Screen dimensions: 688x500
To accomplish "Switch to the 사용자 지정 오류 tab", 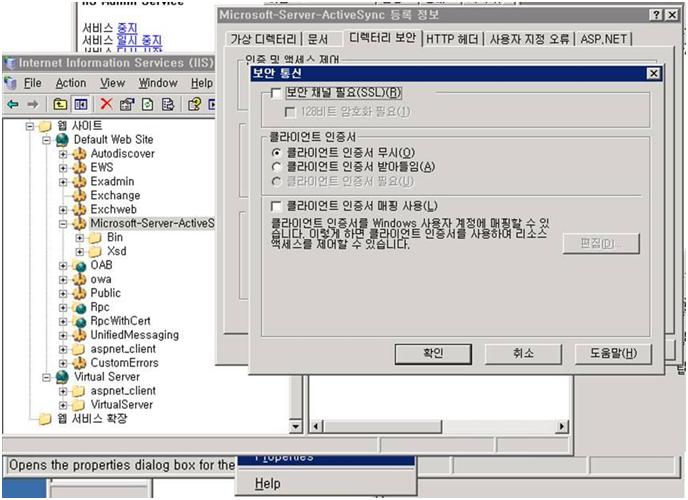I will pyautogui.click(x=529, y=39).
